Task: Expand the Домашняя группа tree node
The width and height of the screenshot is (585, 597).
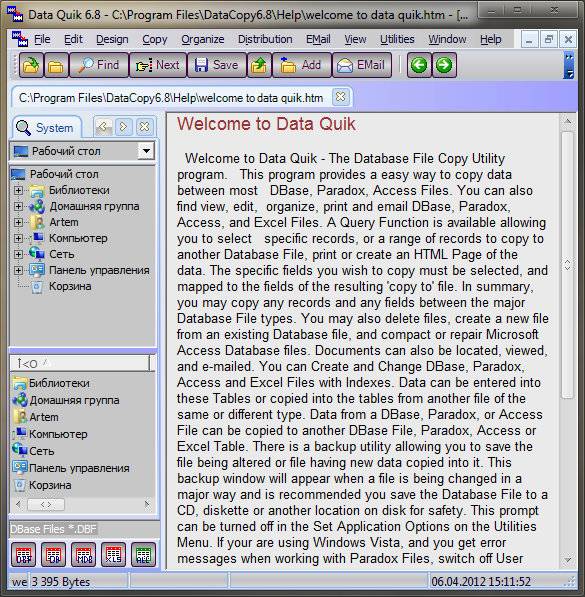Action: click(x=18, y=206)
